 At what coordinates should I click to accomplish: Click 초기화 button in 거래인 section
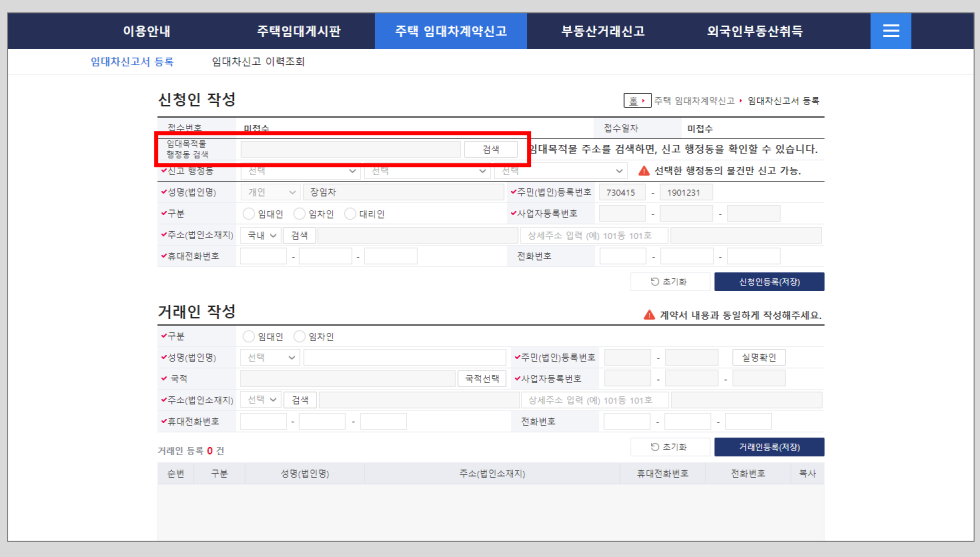[x=669, y=447]
